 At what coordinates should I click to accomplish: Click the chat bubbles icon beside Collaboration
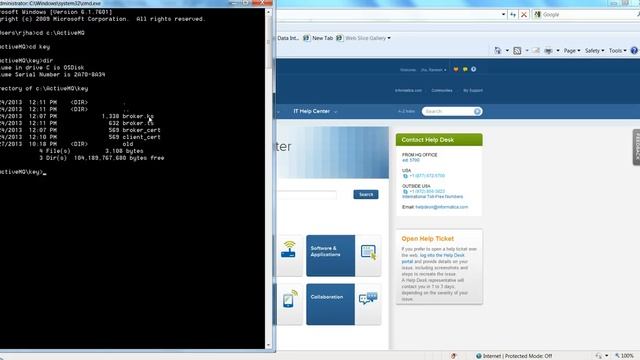(368, 298)
